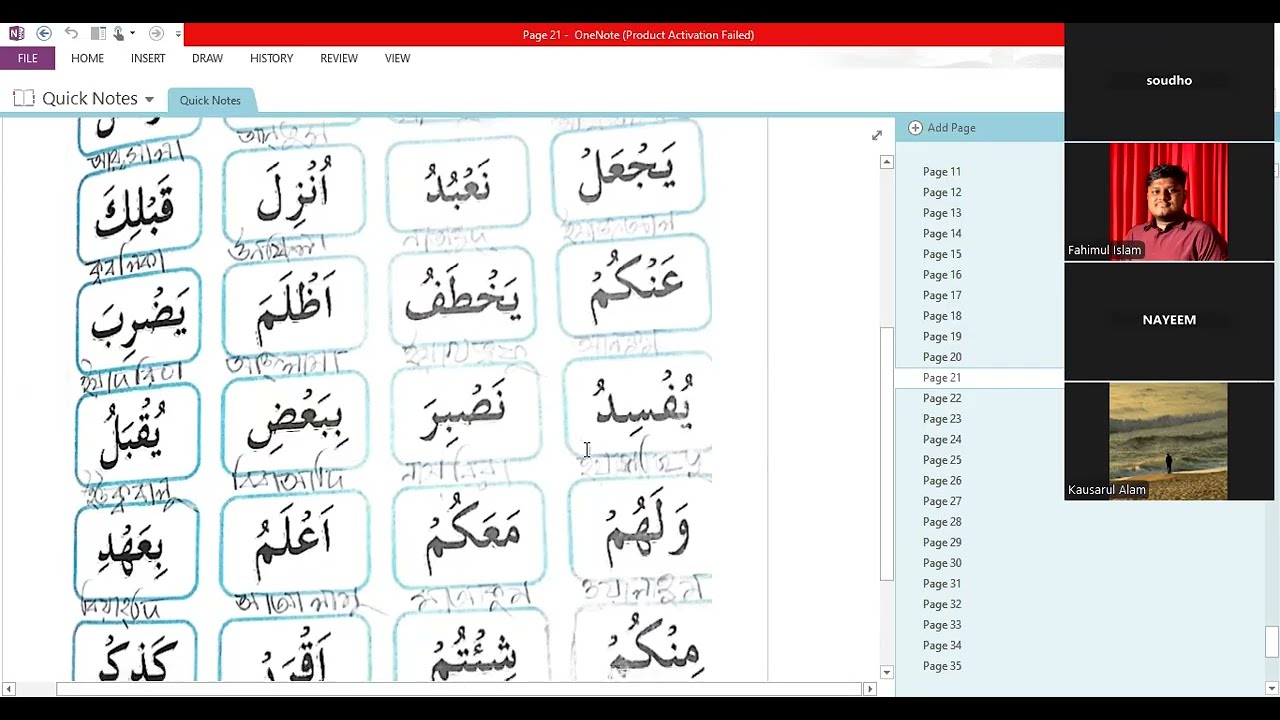Click the expand page full-view arrow icon
The height and width of the screenshot is (720, 1280).
pos(877,135)
